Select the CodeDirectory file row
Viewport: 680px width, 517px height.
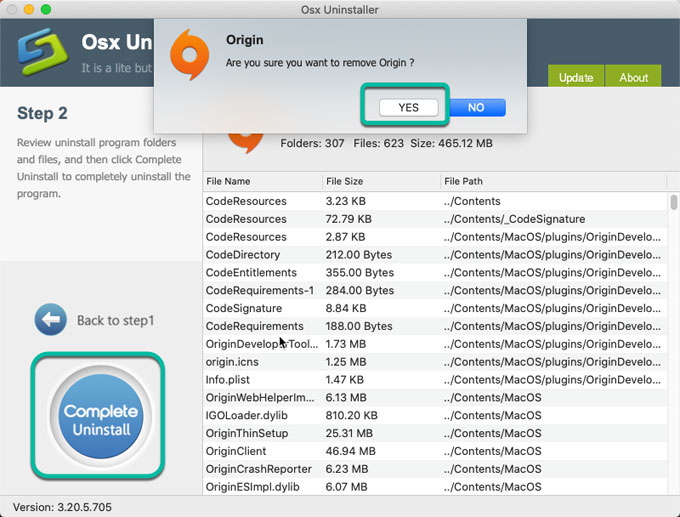point(435,255)
